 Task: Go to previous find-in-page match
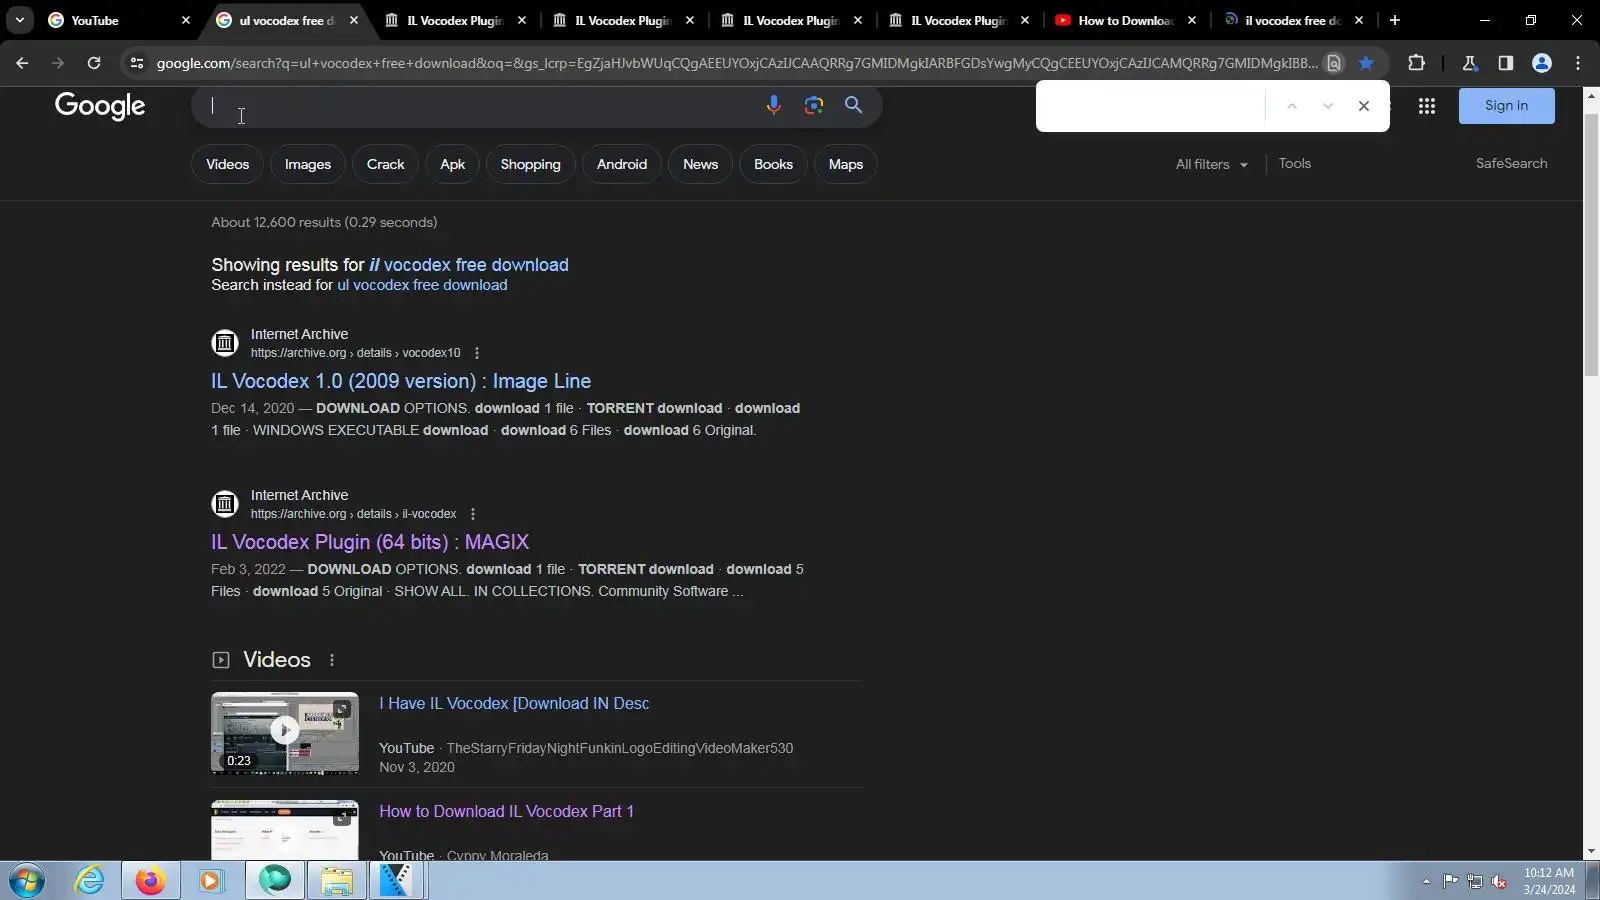(x=1292, y=106)
